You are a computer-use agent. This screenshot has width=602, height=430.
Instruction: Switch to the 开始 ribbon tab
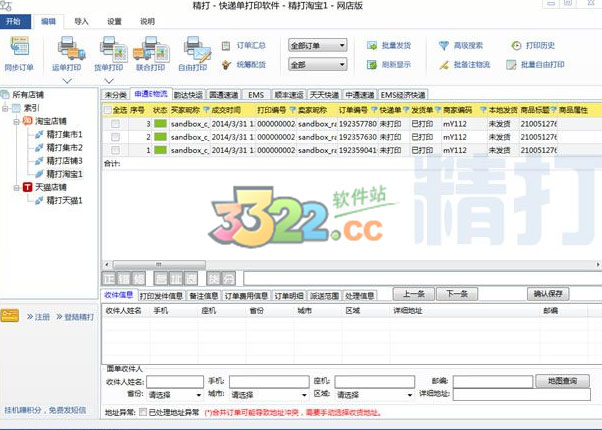click(15, 22)
